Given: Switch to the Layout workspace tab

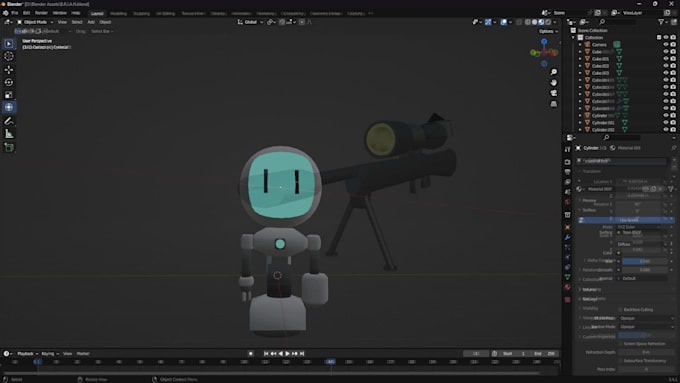Looking at the screenshot, I should (97, 13).
